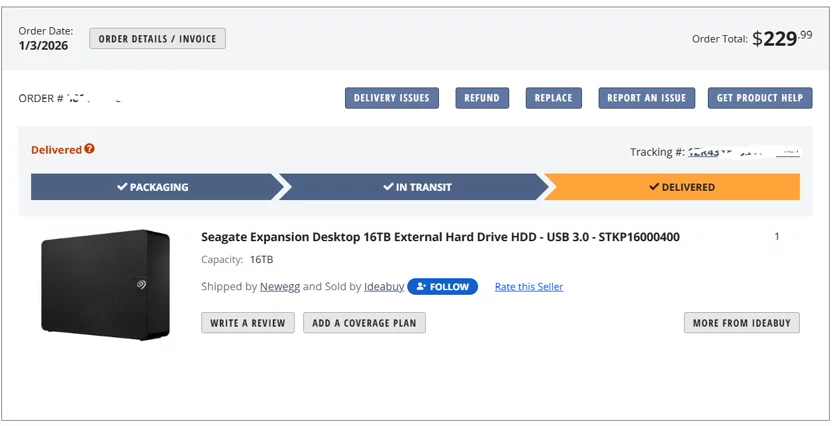Viewport: 835px width, 426px height.
Task: Click the Seagate logo on drive image
Action: [141, 284]
